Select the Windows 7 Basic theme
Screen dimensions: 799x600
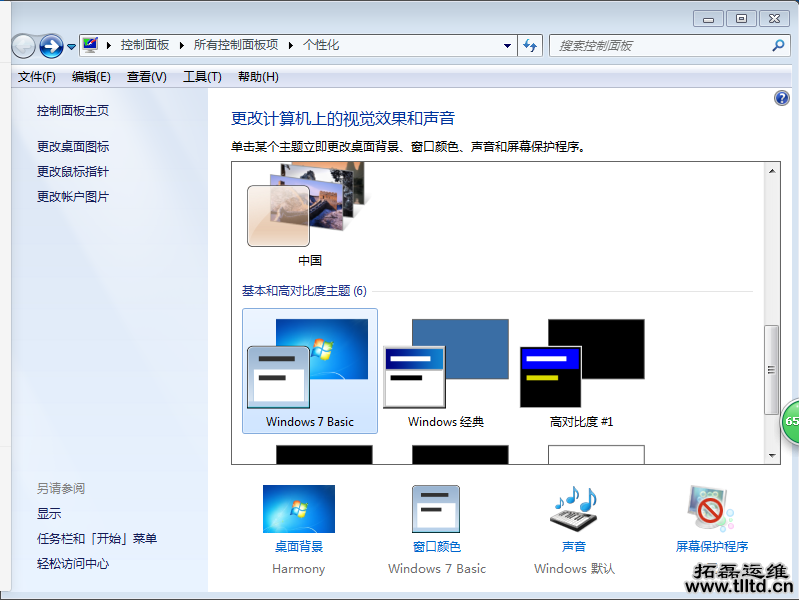pos(310,371)
